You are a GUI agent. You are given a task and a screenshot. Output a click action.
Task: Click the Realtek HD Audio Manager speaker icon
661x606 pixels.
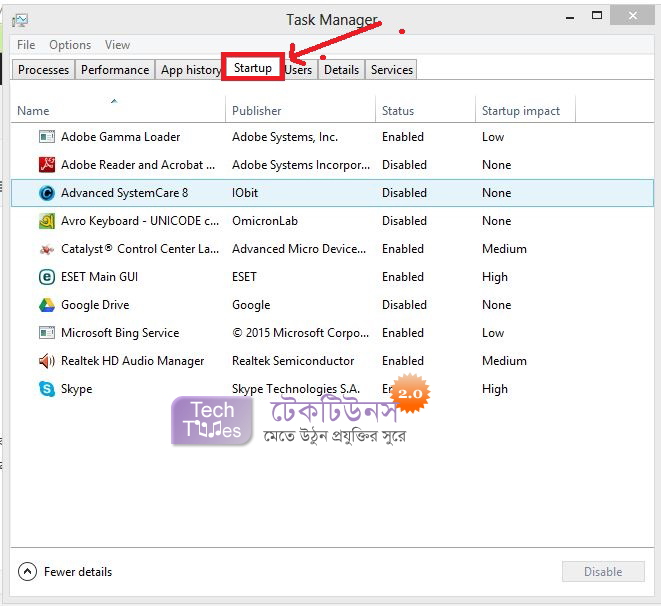(47, 361)
